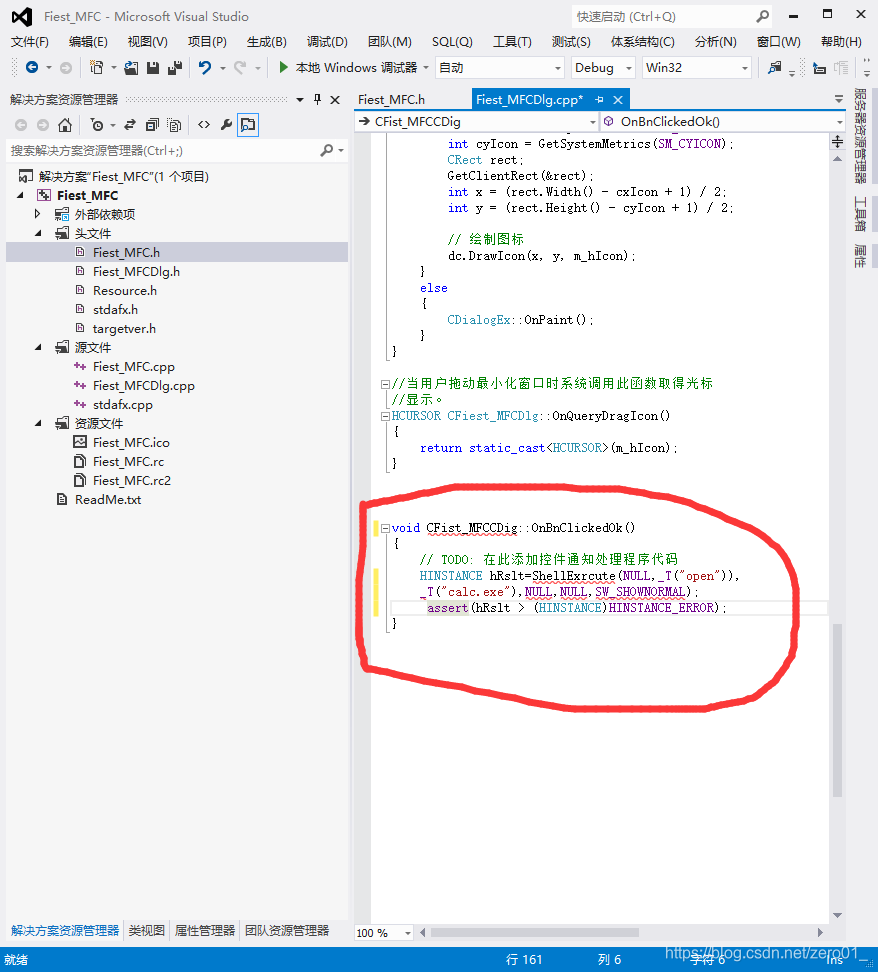Pin the Fiest_MFCDlg.cpp tab
Screen dimensions: 878x972
point(600,99)
